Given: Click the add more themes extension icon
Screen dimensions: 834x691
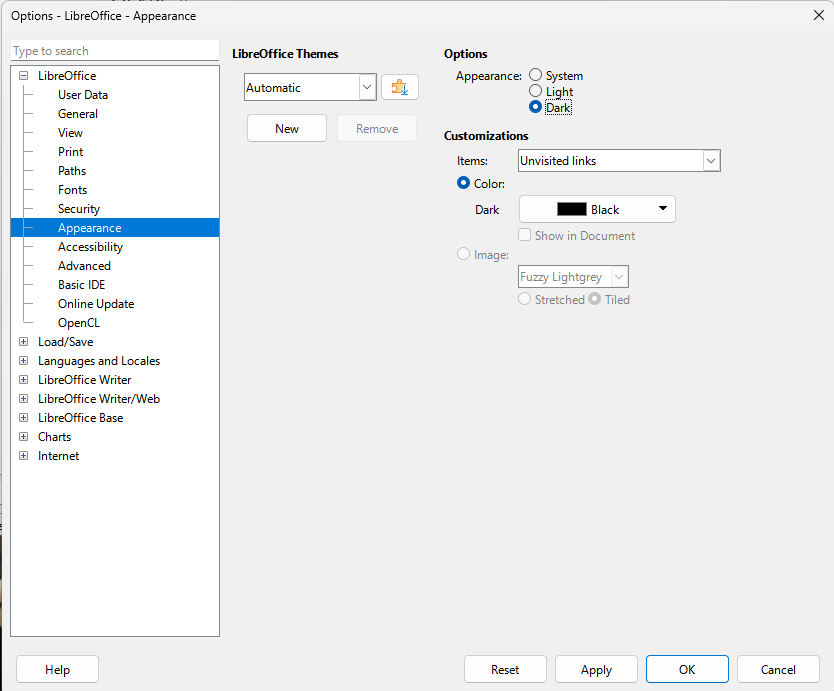Looking at the screenshot, I should pyautogui.click(x=400, y=87).
